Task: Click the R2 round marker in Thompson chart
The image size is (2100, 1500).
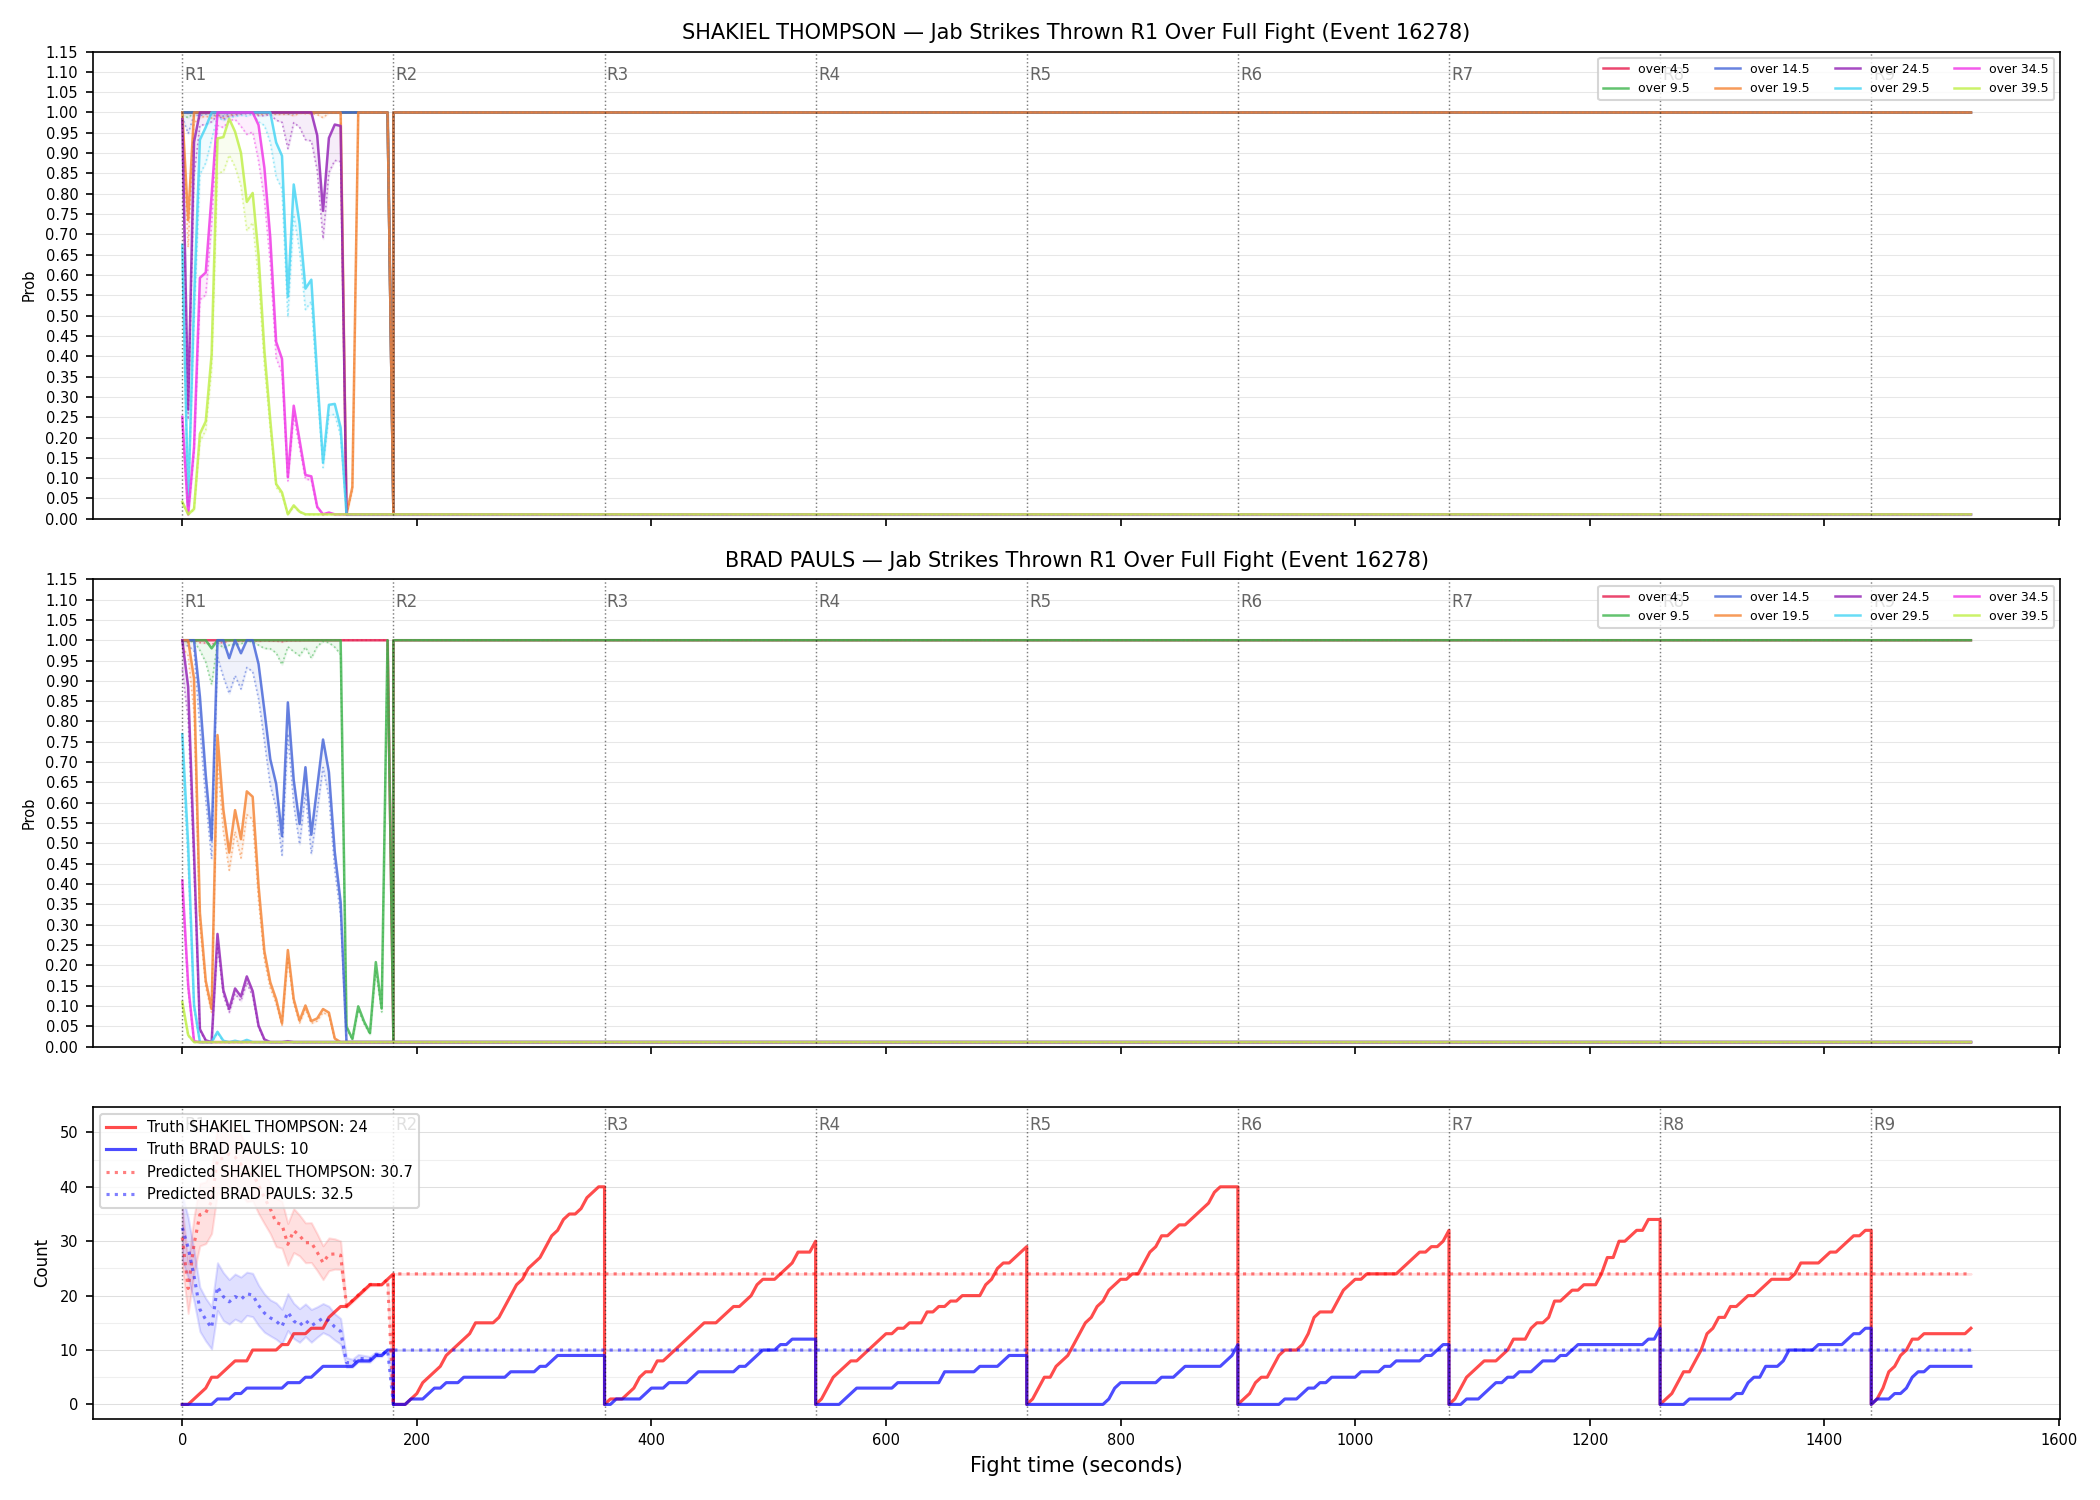Action: (x=406, y=74)
